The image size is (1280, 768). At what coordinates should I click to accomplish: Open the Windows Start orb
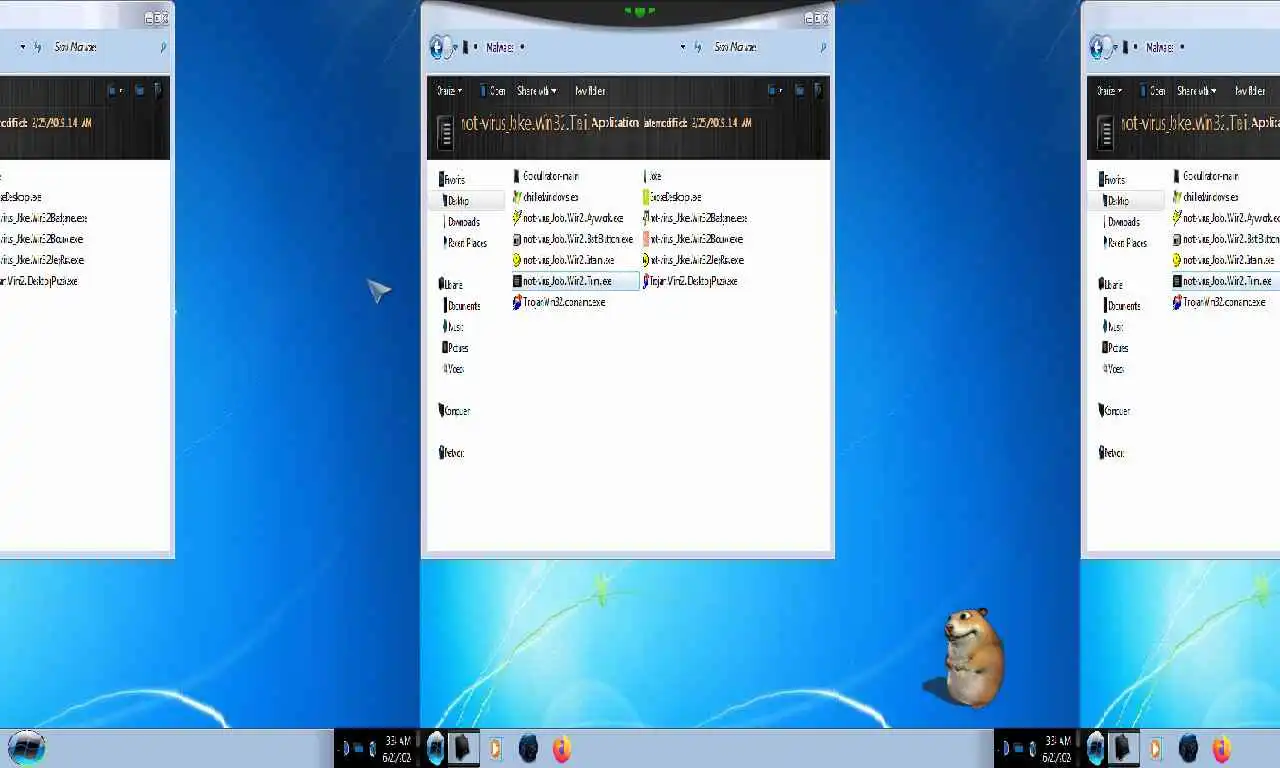point(26,748)
